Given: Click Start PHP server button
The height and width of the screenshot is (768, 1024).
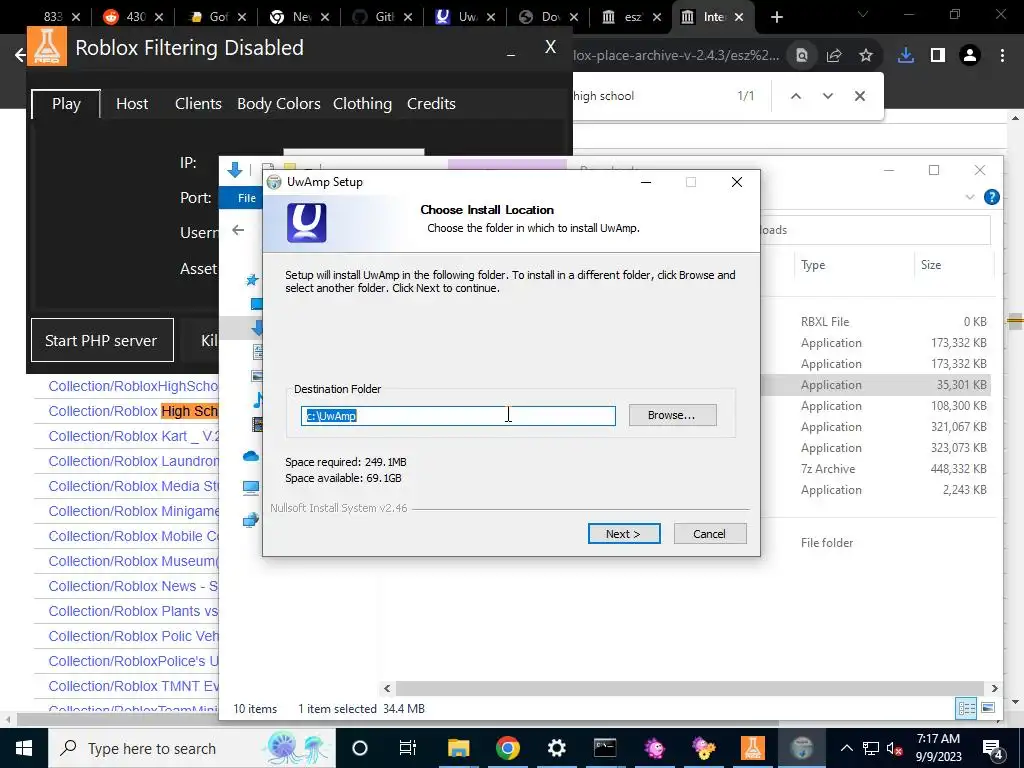Looking at the screenshot, I should (x=102, y=340).
